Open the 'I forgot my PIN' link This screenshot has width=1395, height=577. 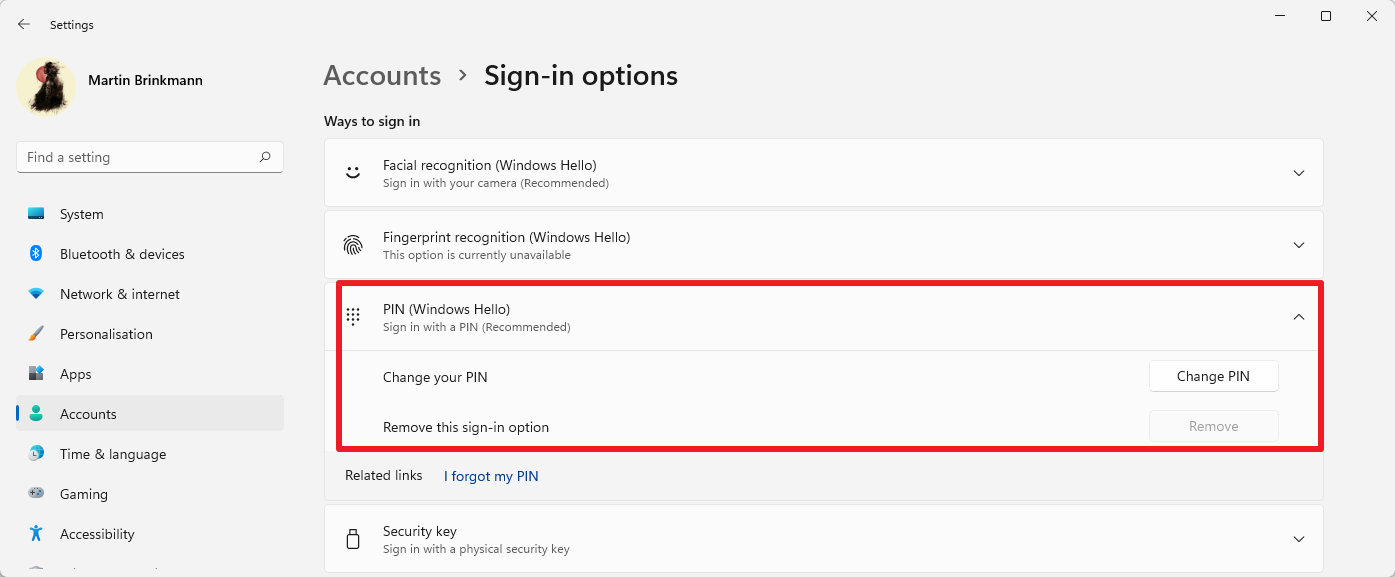491,476
